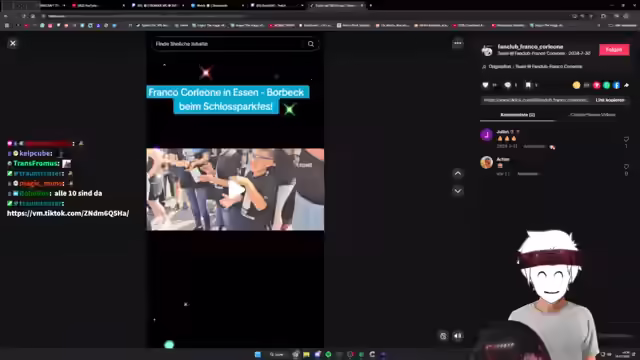640x360 pixels.
Task: Close the TikTok video viewer with X
Action: click(13, 43)
